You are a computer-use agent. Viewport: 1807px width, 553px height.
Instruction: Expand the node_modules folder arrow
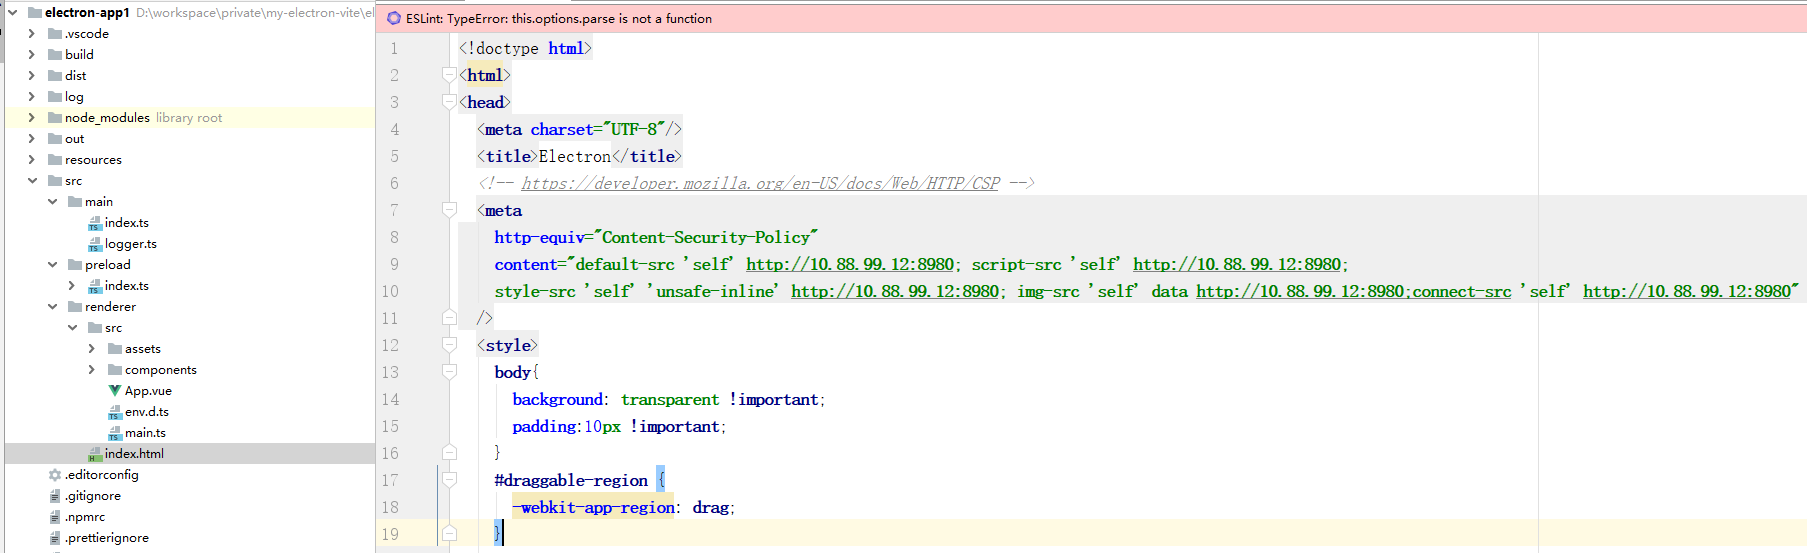coord(32,118)
